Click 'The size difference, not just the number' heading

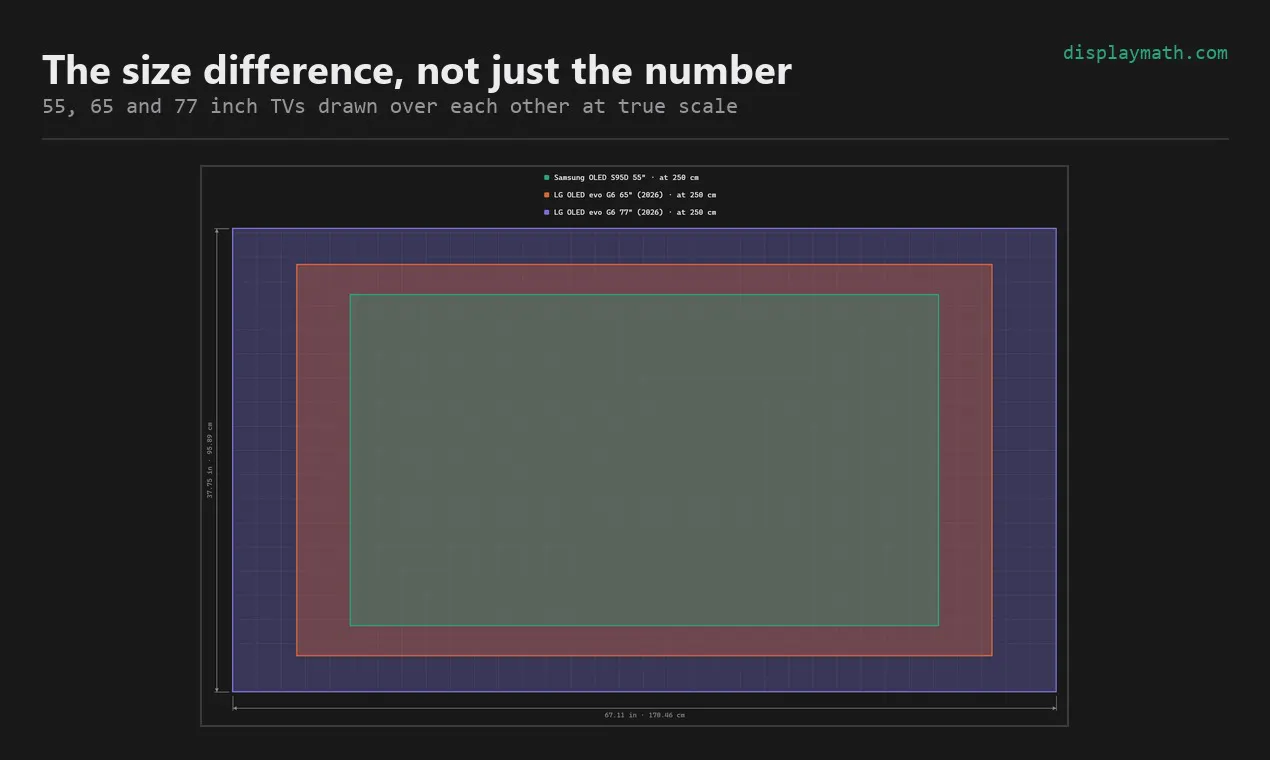[x=417, y=71]
